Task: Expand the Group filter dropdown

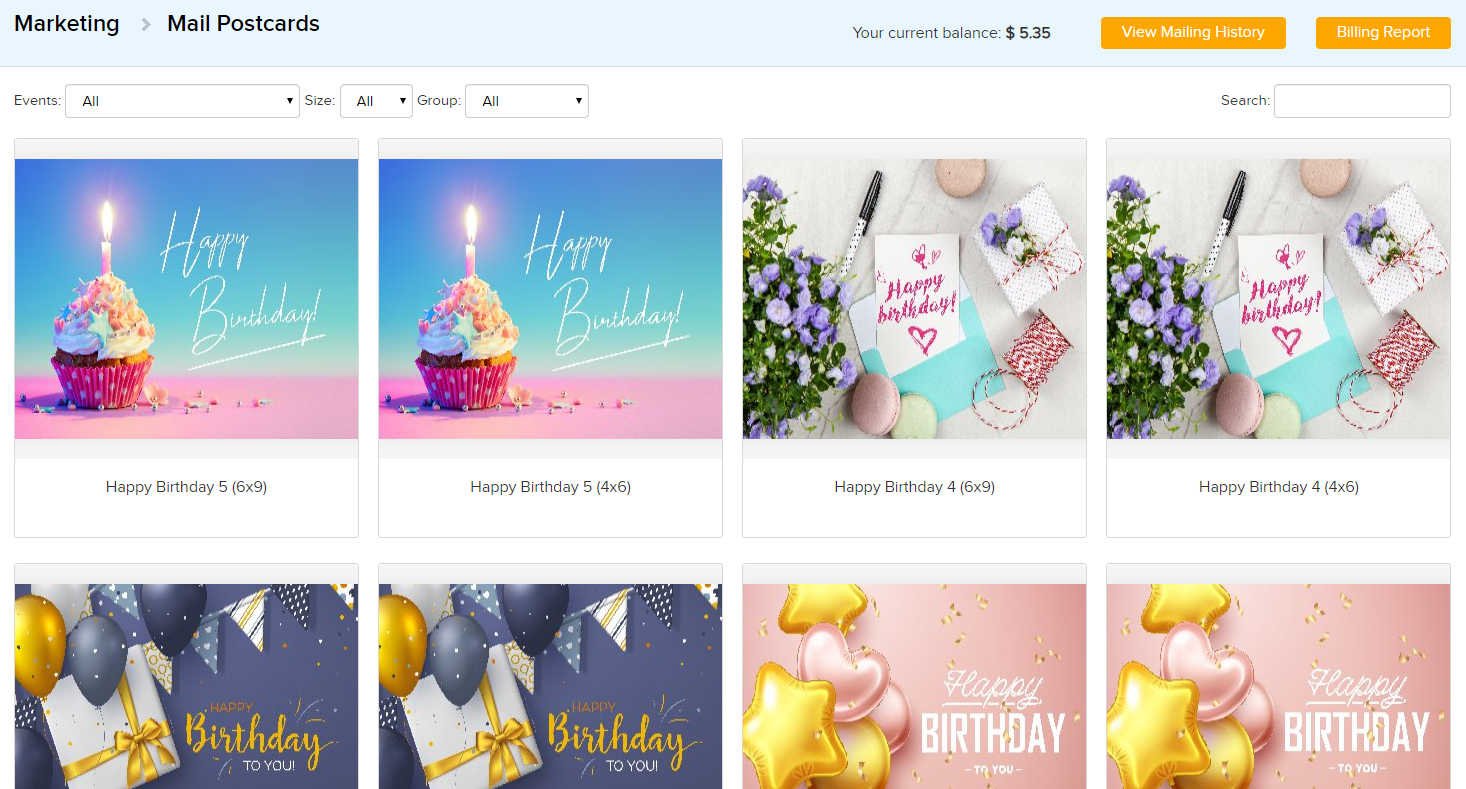Action: [527, 101]
